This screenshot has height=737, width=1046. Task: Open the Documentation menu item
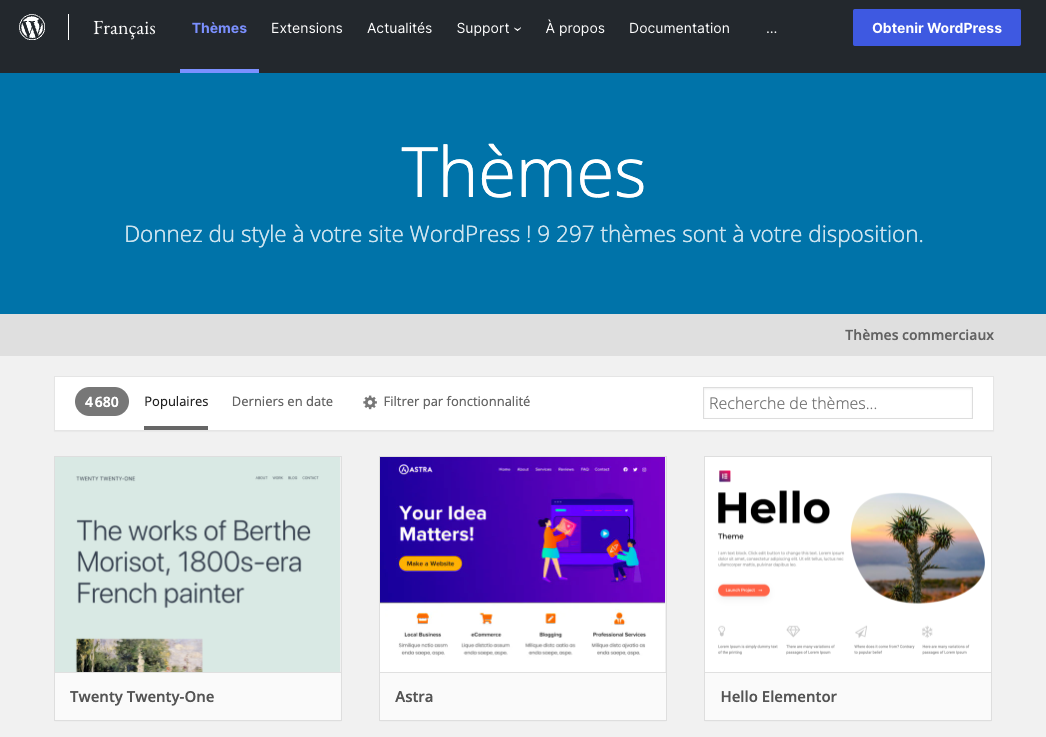click(x=679, y=28)
